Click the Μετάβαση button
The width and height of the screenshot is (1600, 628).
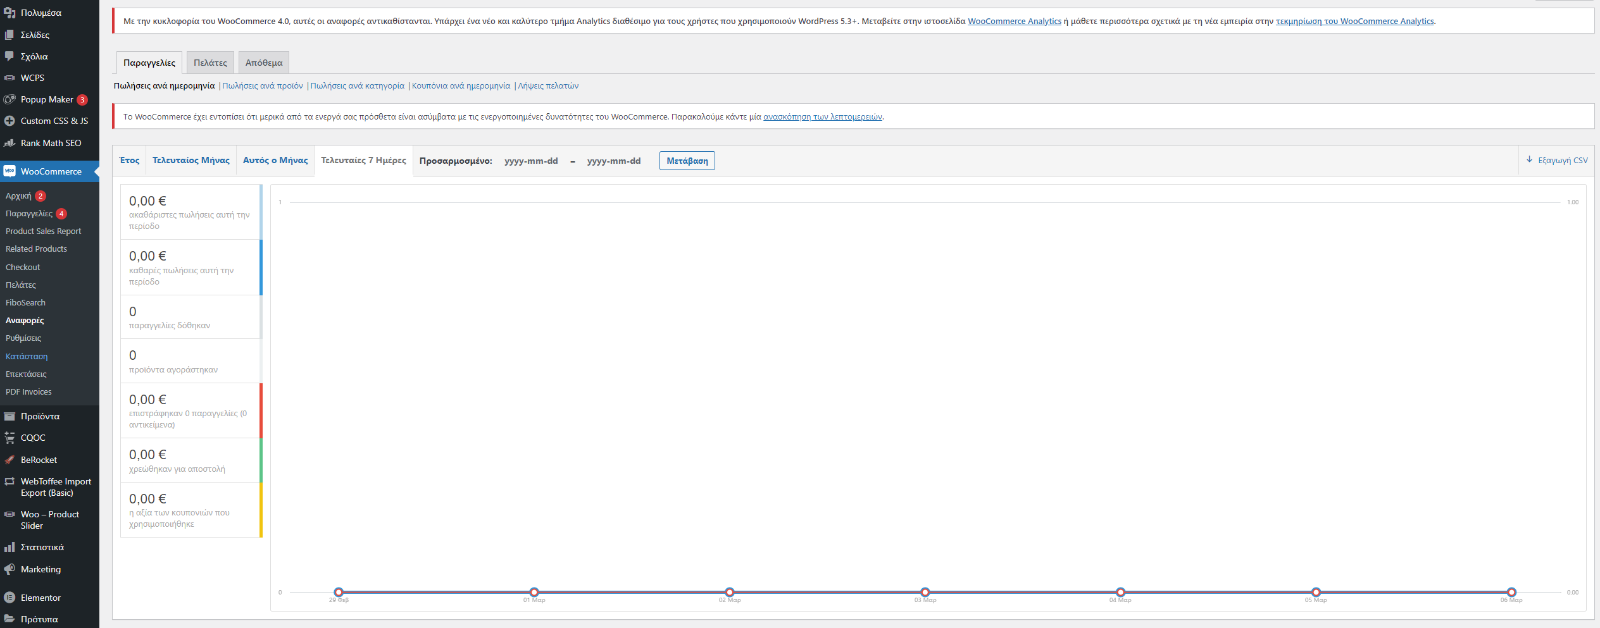point(687,161)
